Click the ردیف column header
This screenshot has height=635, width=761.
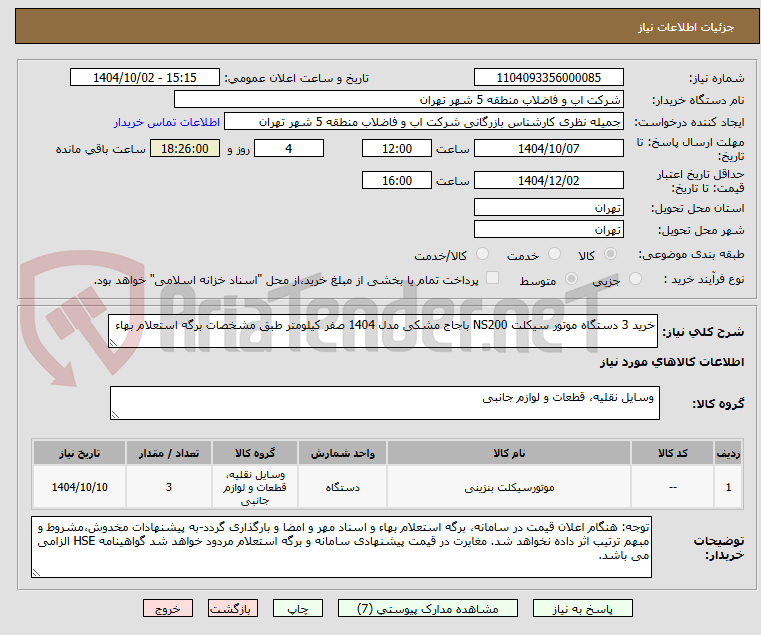(x=728, y=453)
